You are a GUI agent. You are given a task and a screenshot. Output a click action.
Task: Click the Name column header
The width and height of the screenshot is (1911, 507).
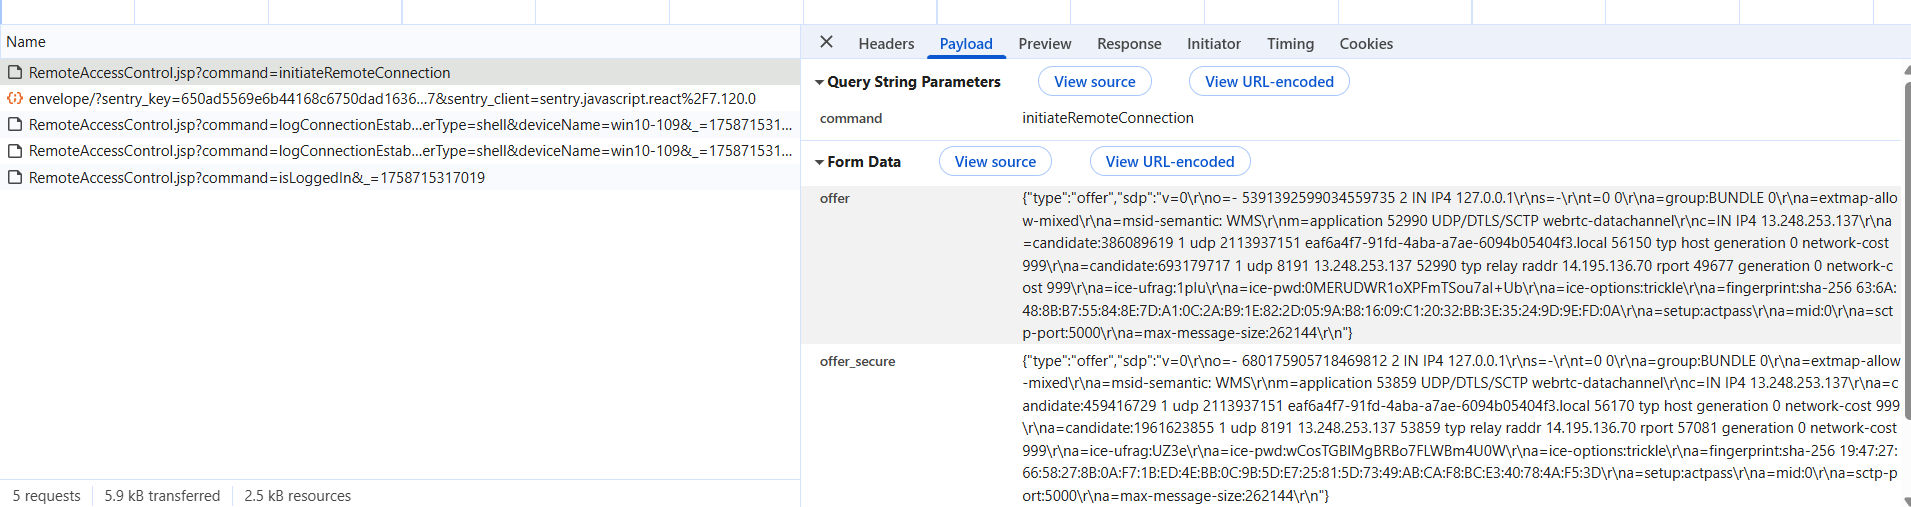26,42
